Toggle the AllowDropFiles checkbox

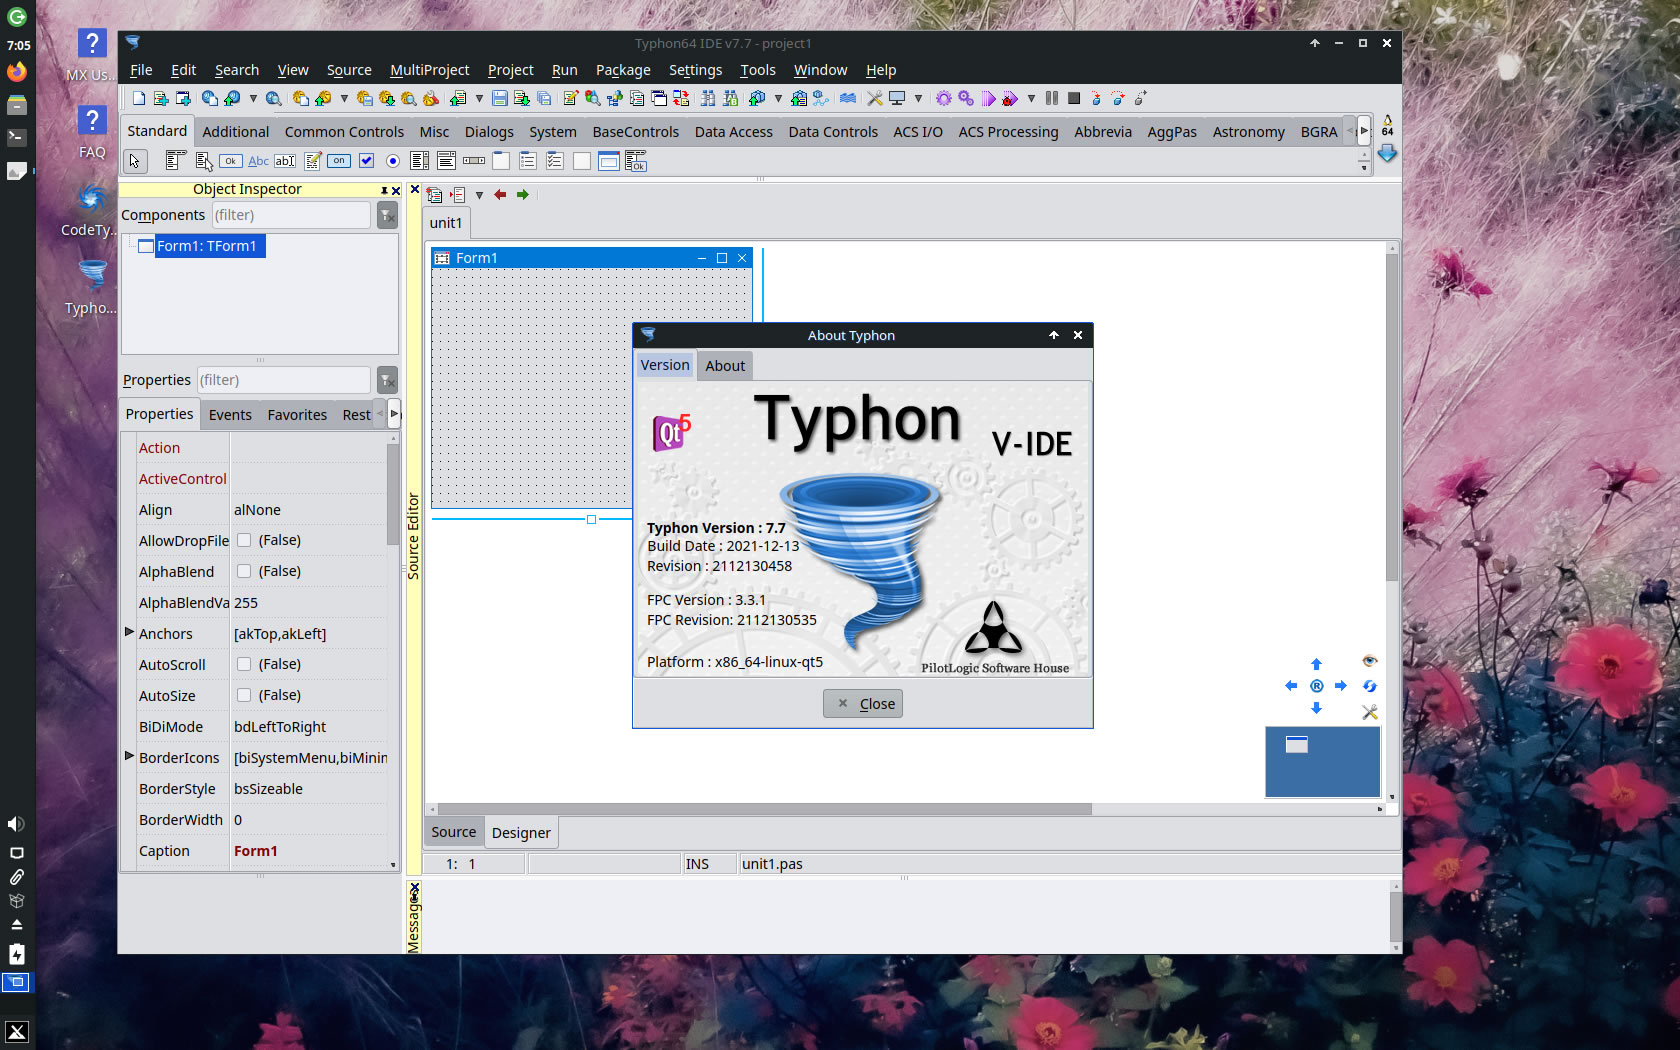coord(244,540)
